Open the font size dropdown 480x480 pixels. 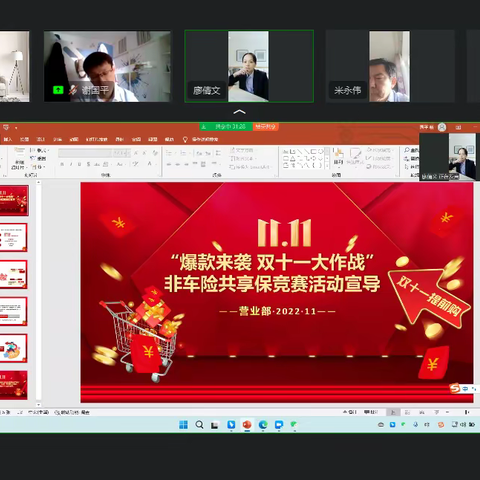(x=121, y=153)
